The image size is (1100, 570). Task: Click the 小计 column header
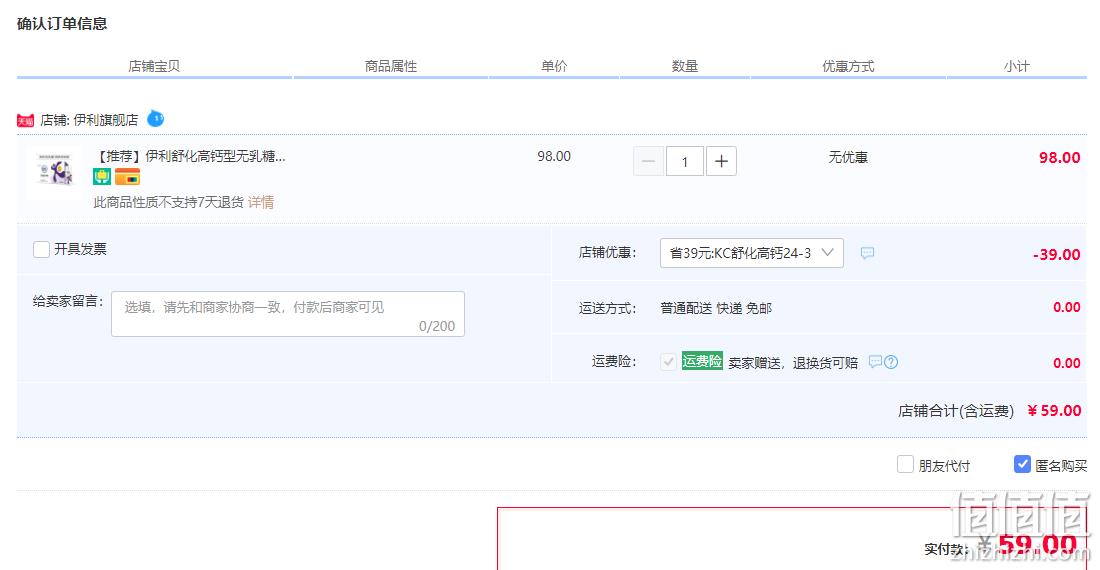point(1017,66)
